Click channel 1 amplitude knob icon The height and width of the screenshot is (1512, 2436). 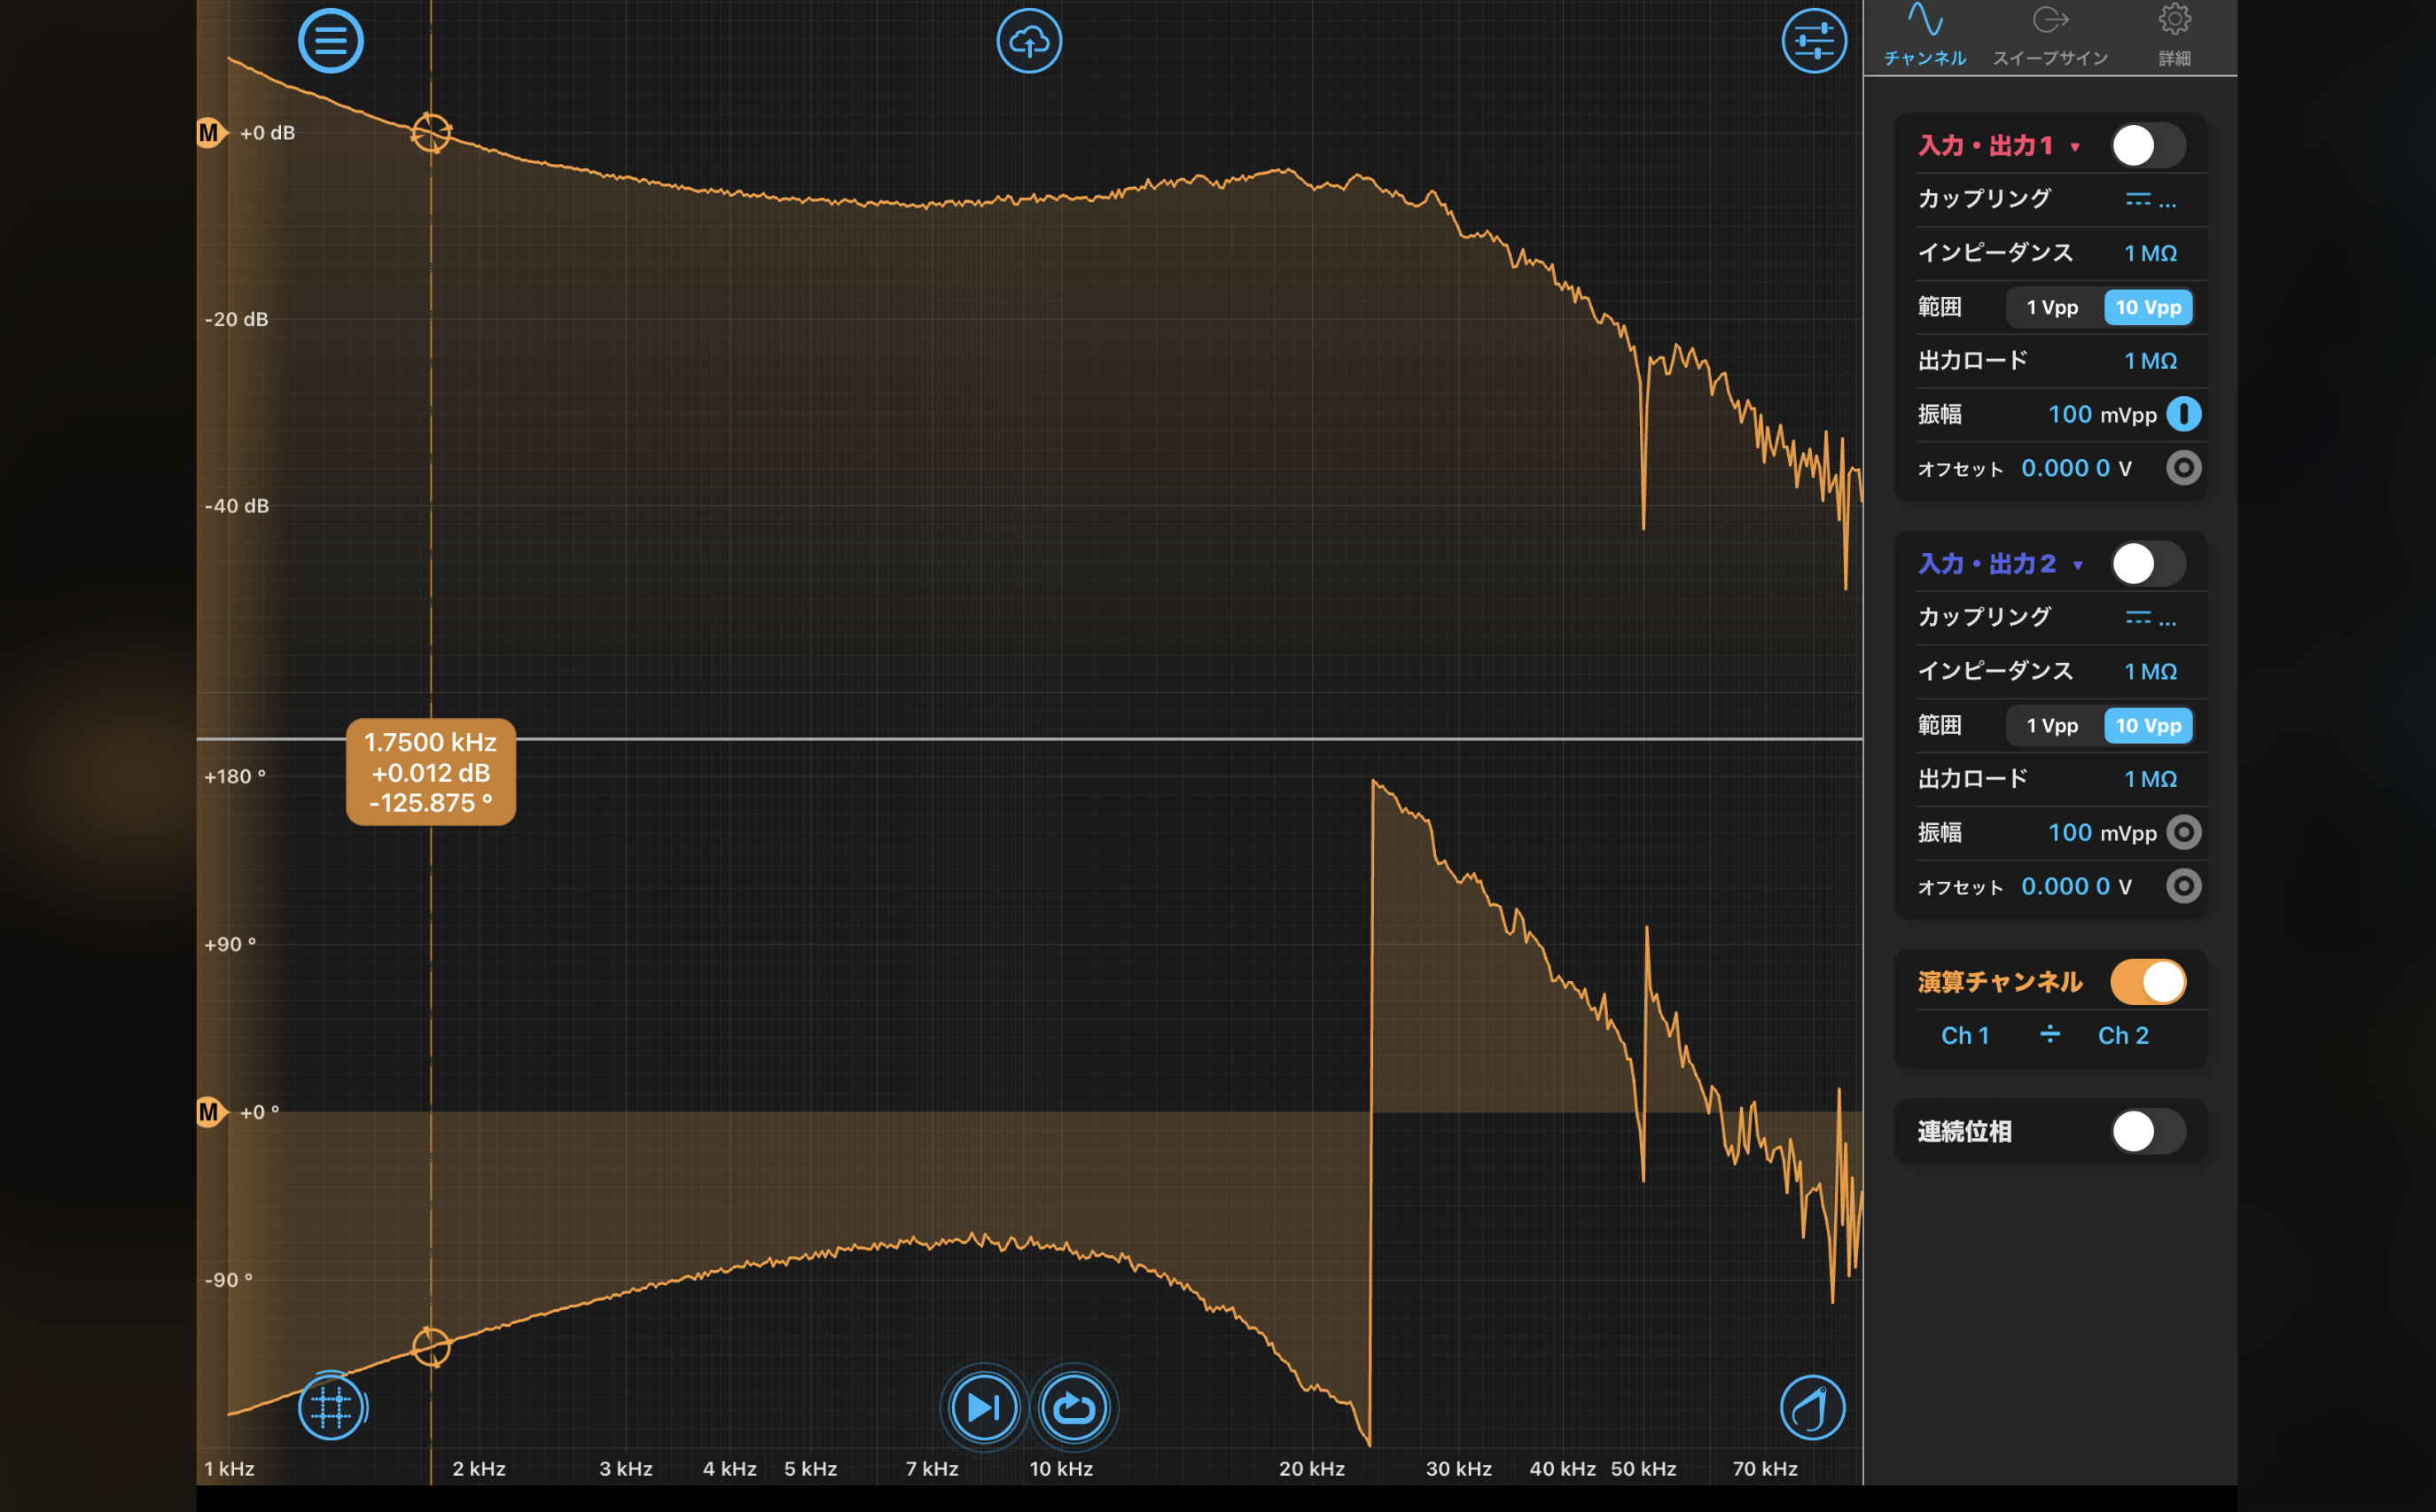click(x=2183, y=414)
